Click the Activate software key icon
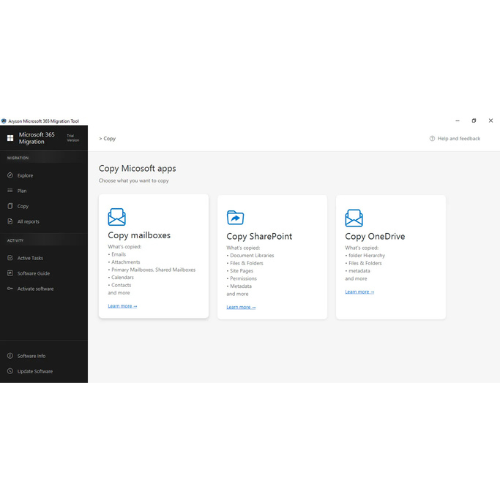Screen dimensions: 500x500 pos(10,288)
